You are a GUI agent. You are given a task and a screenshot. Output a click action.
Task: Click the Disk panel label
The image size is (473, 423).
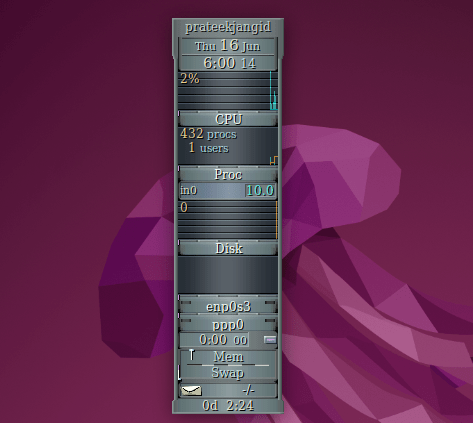click(x=228, y=249)
